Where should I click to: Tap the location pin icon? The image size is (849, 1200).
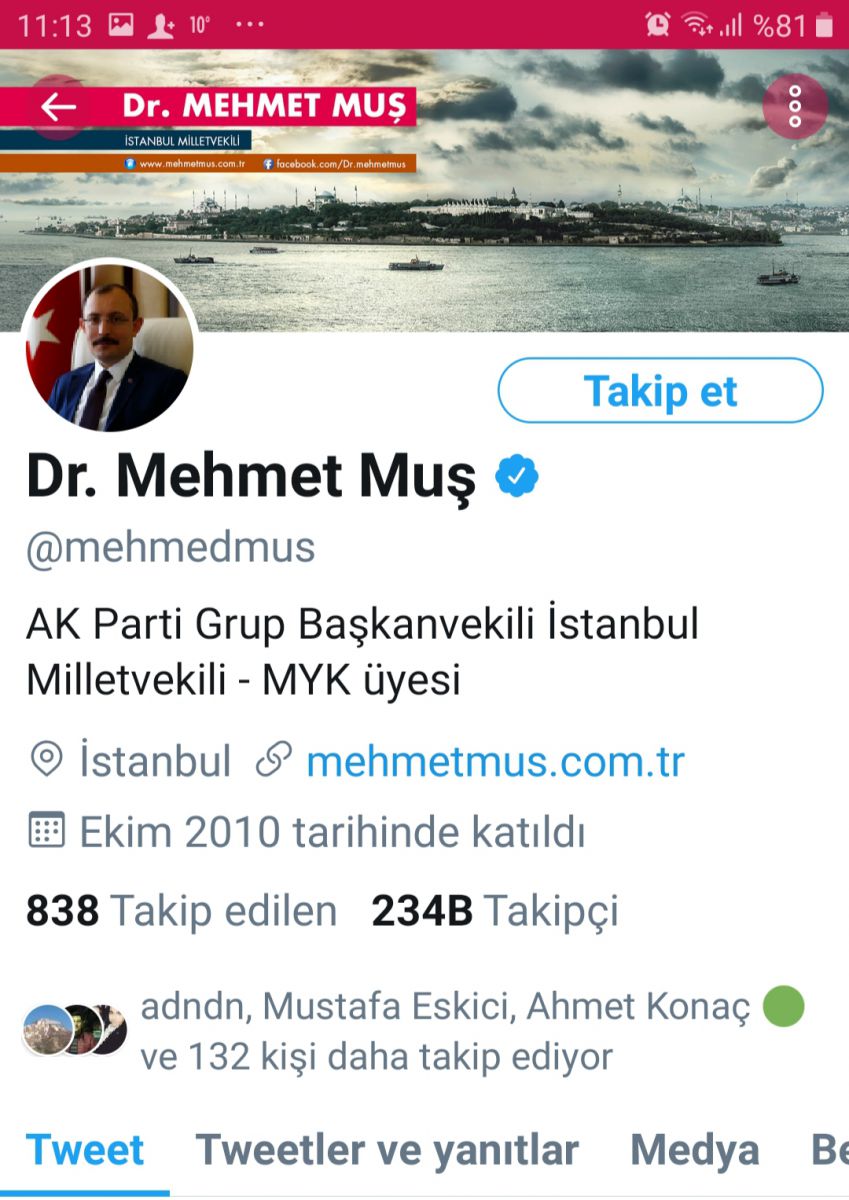pyautogui.click(x=46, y=761)
